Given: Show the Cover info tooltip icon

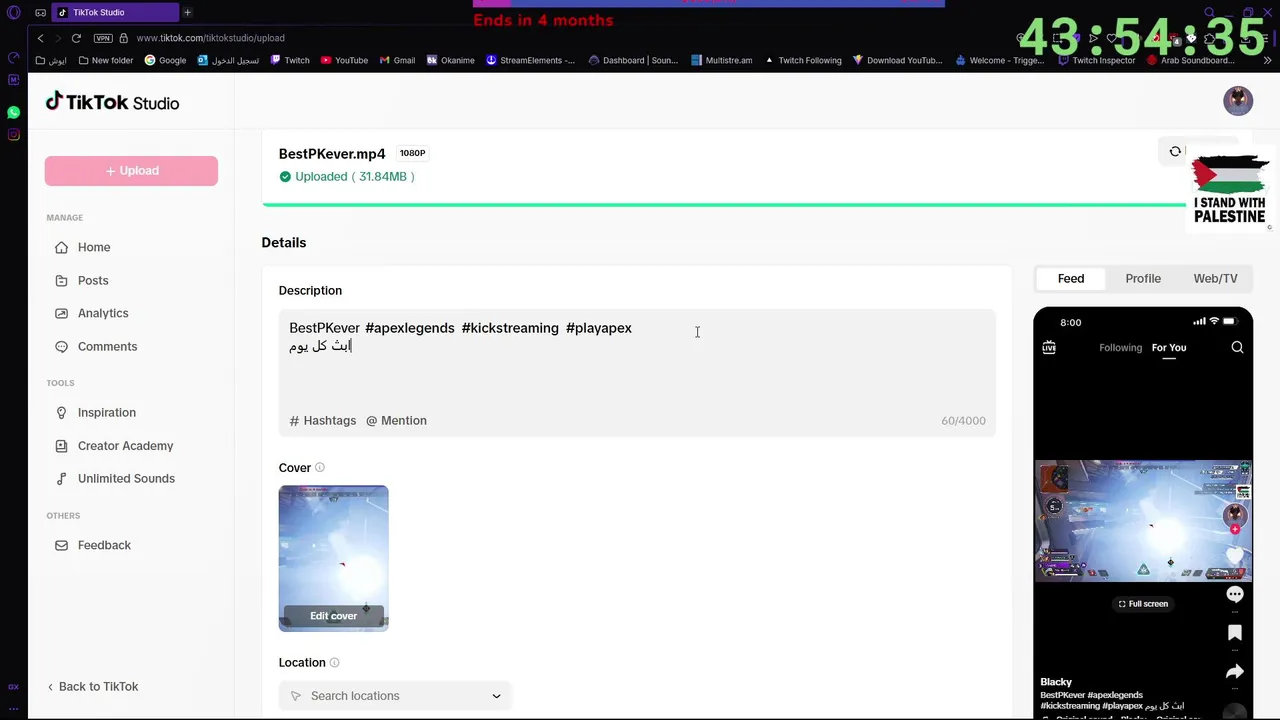Looking at the screenshot, I should coord(320,467).
